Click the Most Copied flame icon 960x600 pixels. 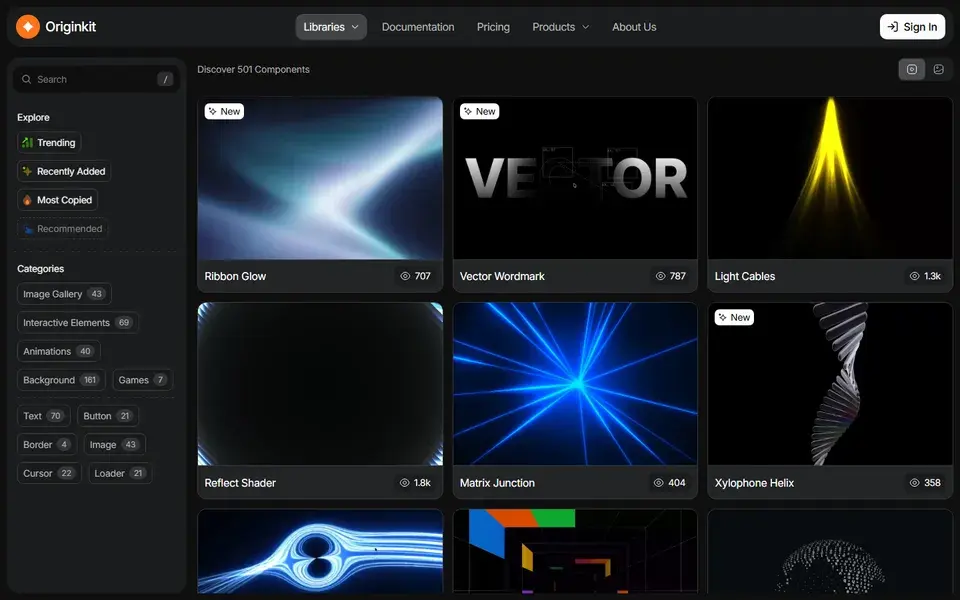point(27,200)
